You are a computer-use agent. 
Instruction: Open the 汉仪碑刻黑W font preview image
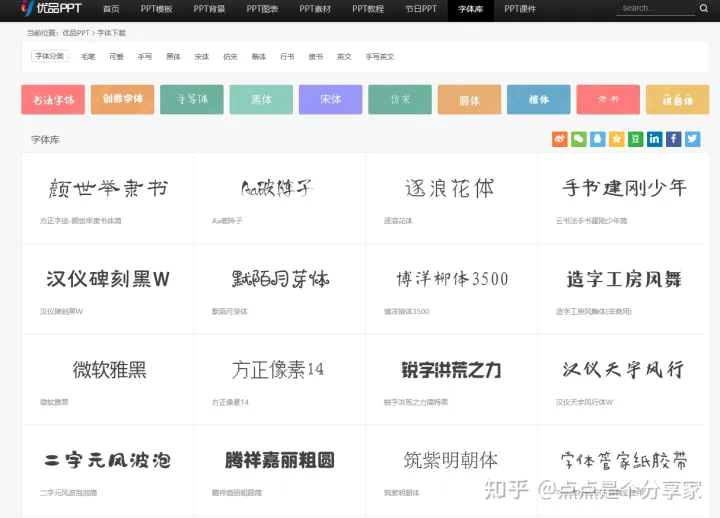pyautogui.click(x=108, y=279)
